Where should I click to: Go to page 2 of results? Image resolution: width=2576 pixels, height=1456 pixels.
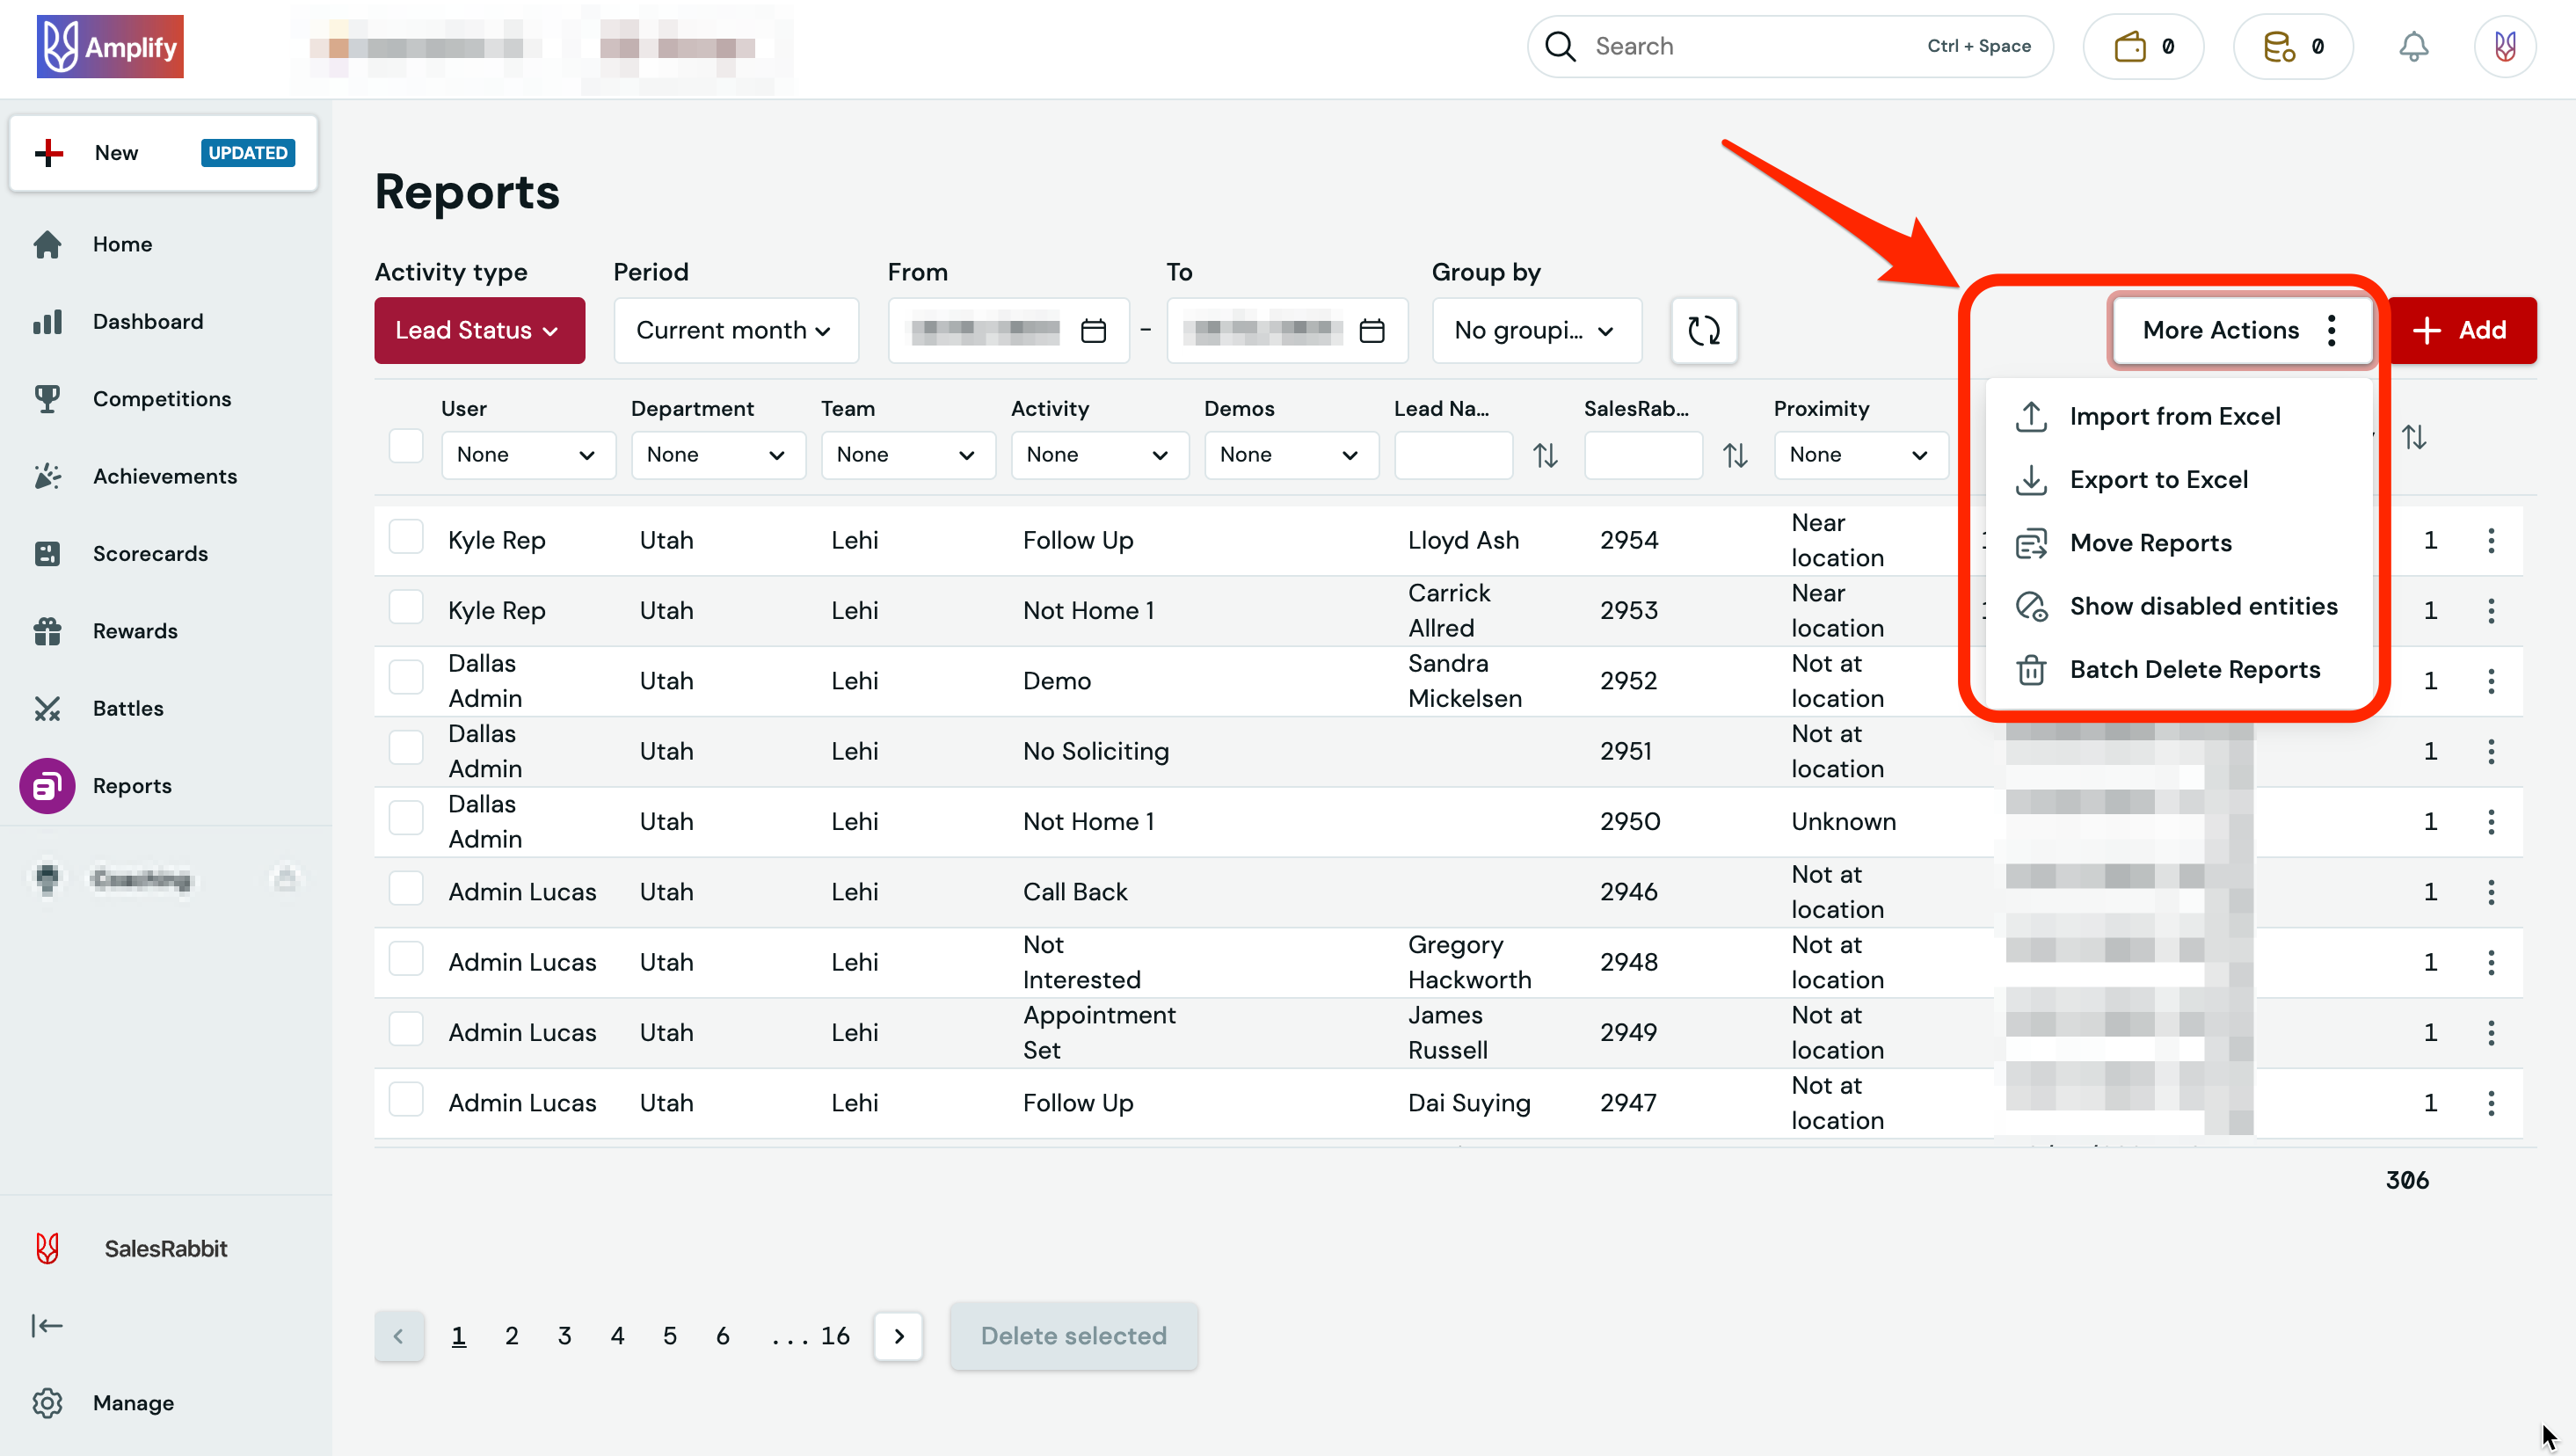pos(511,1336)
